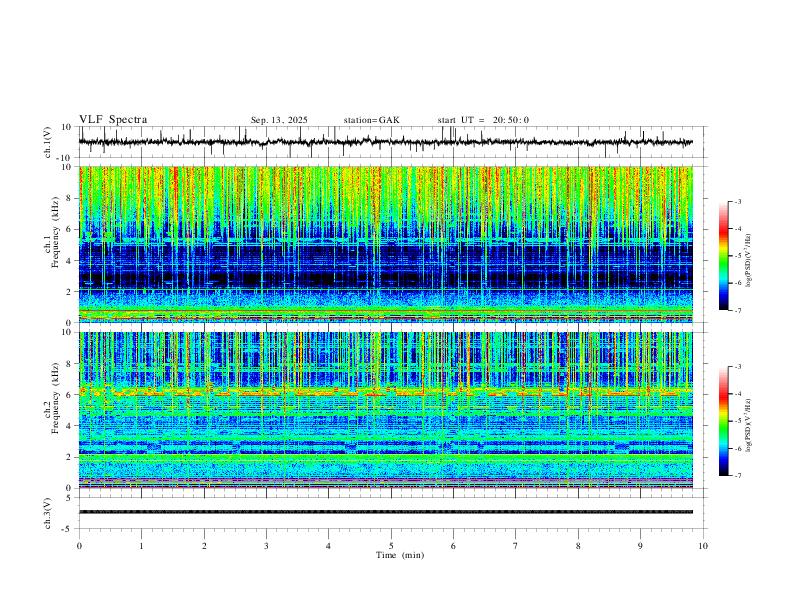Click the ch.3 voltage trace band
This screenshot has height=612, width=792.
pyautogui.click(x=386, y=512)
